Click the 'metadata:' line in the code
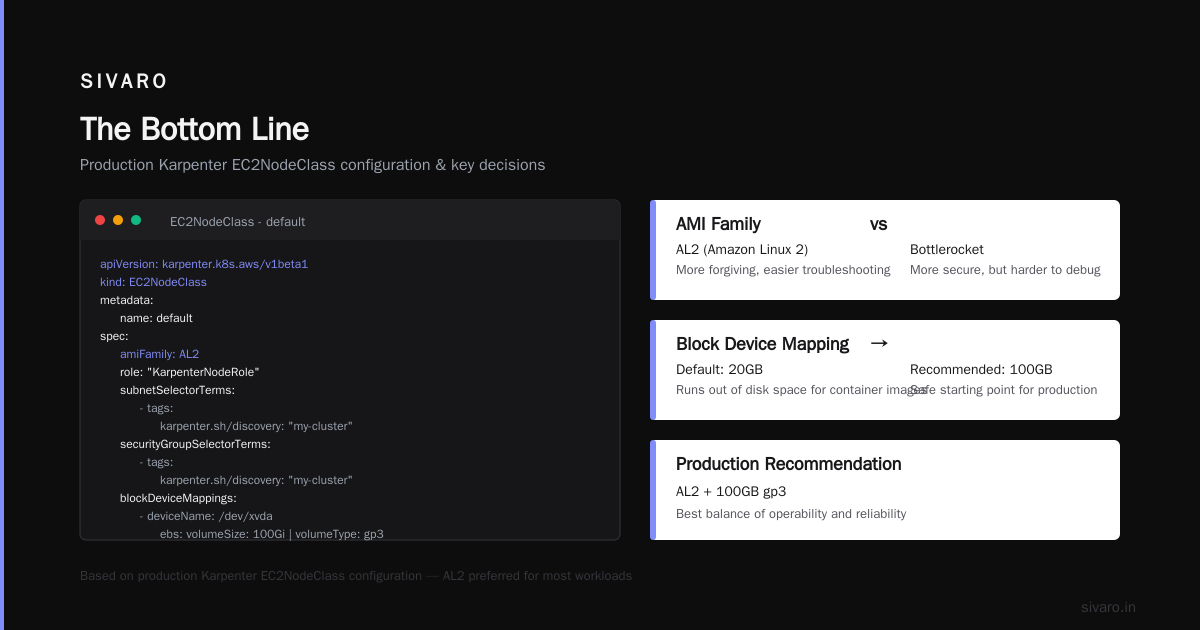The image size is (1200, 630). pos(126,300)
